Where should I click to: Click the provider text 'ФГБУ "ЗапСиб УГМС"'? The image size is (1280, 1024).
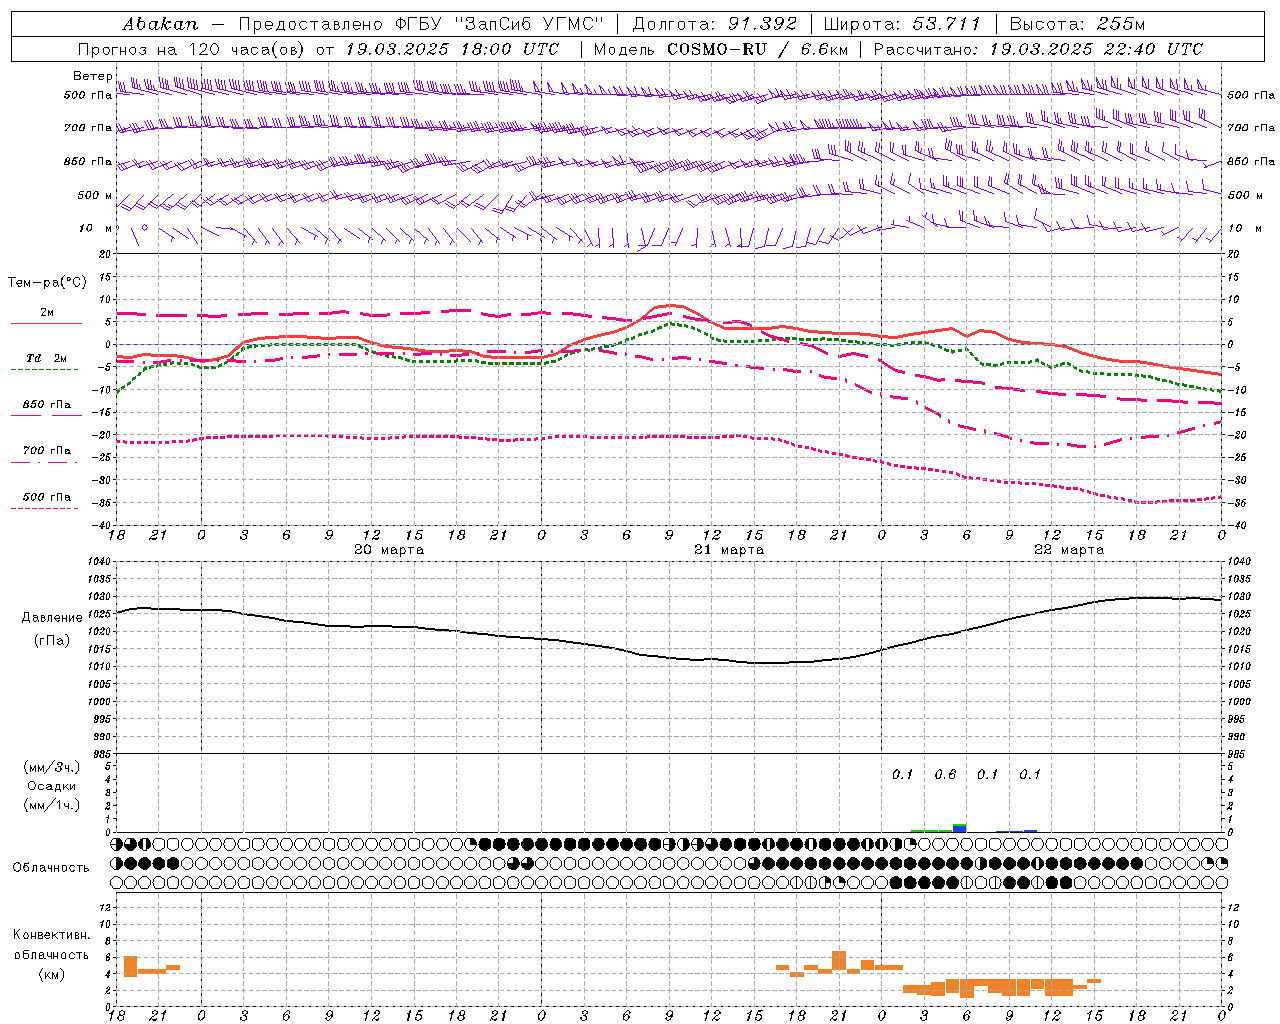[x=500, y=24]
